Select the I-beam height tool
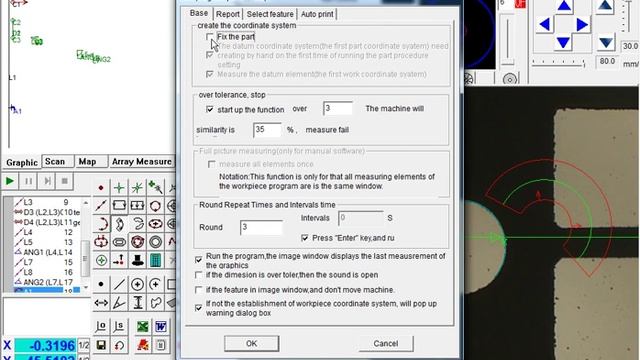The height and width of the screenshot is (360, 640). pyautogui.click(x=138, y=302)
